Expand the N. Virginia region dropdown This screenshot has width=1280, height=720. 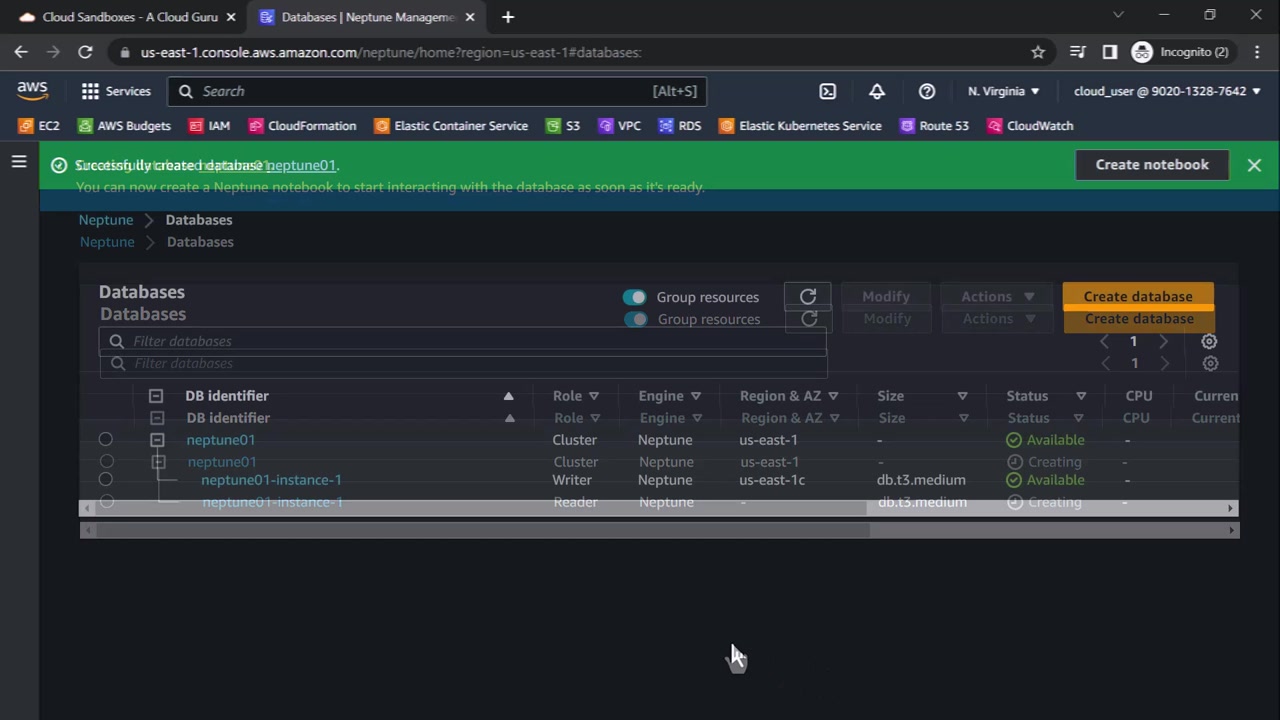tap(1003, 91)
